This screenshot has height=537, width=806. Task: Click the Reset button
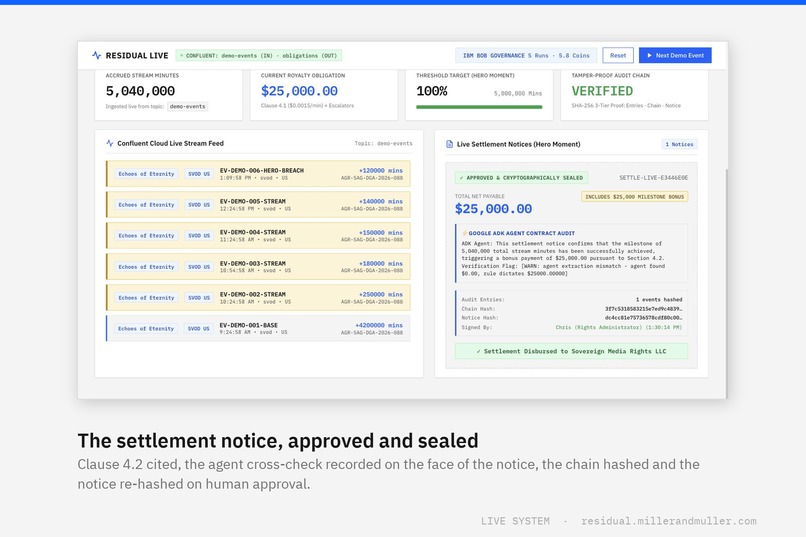(618, 55)
